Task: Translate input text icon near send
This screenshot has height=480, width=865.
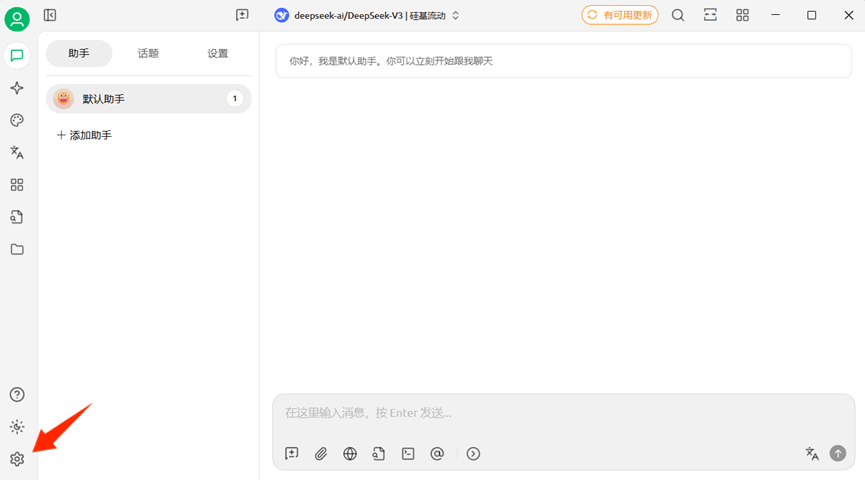Action: 812,454
